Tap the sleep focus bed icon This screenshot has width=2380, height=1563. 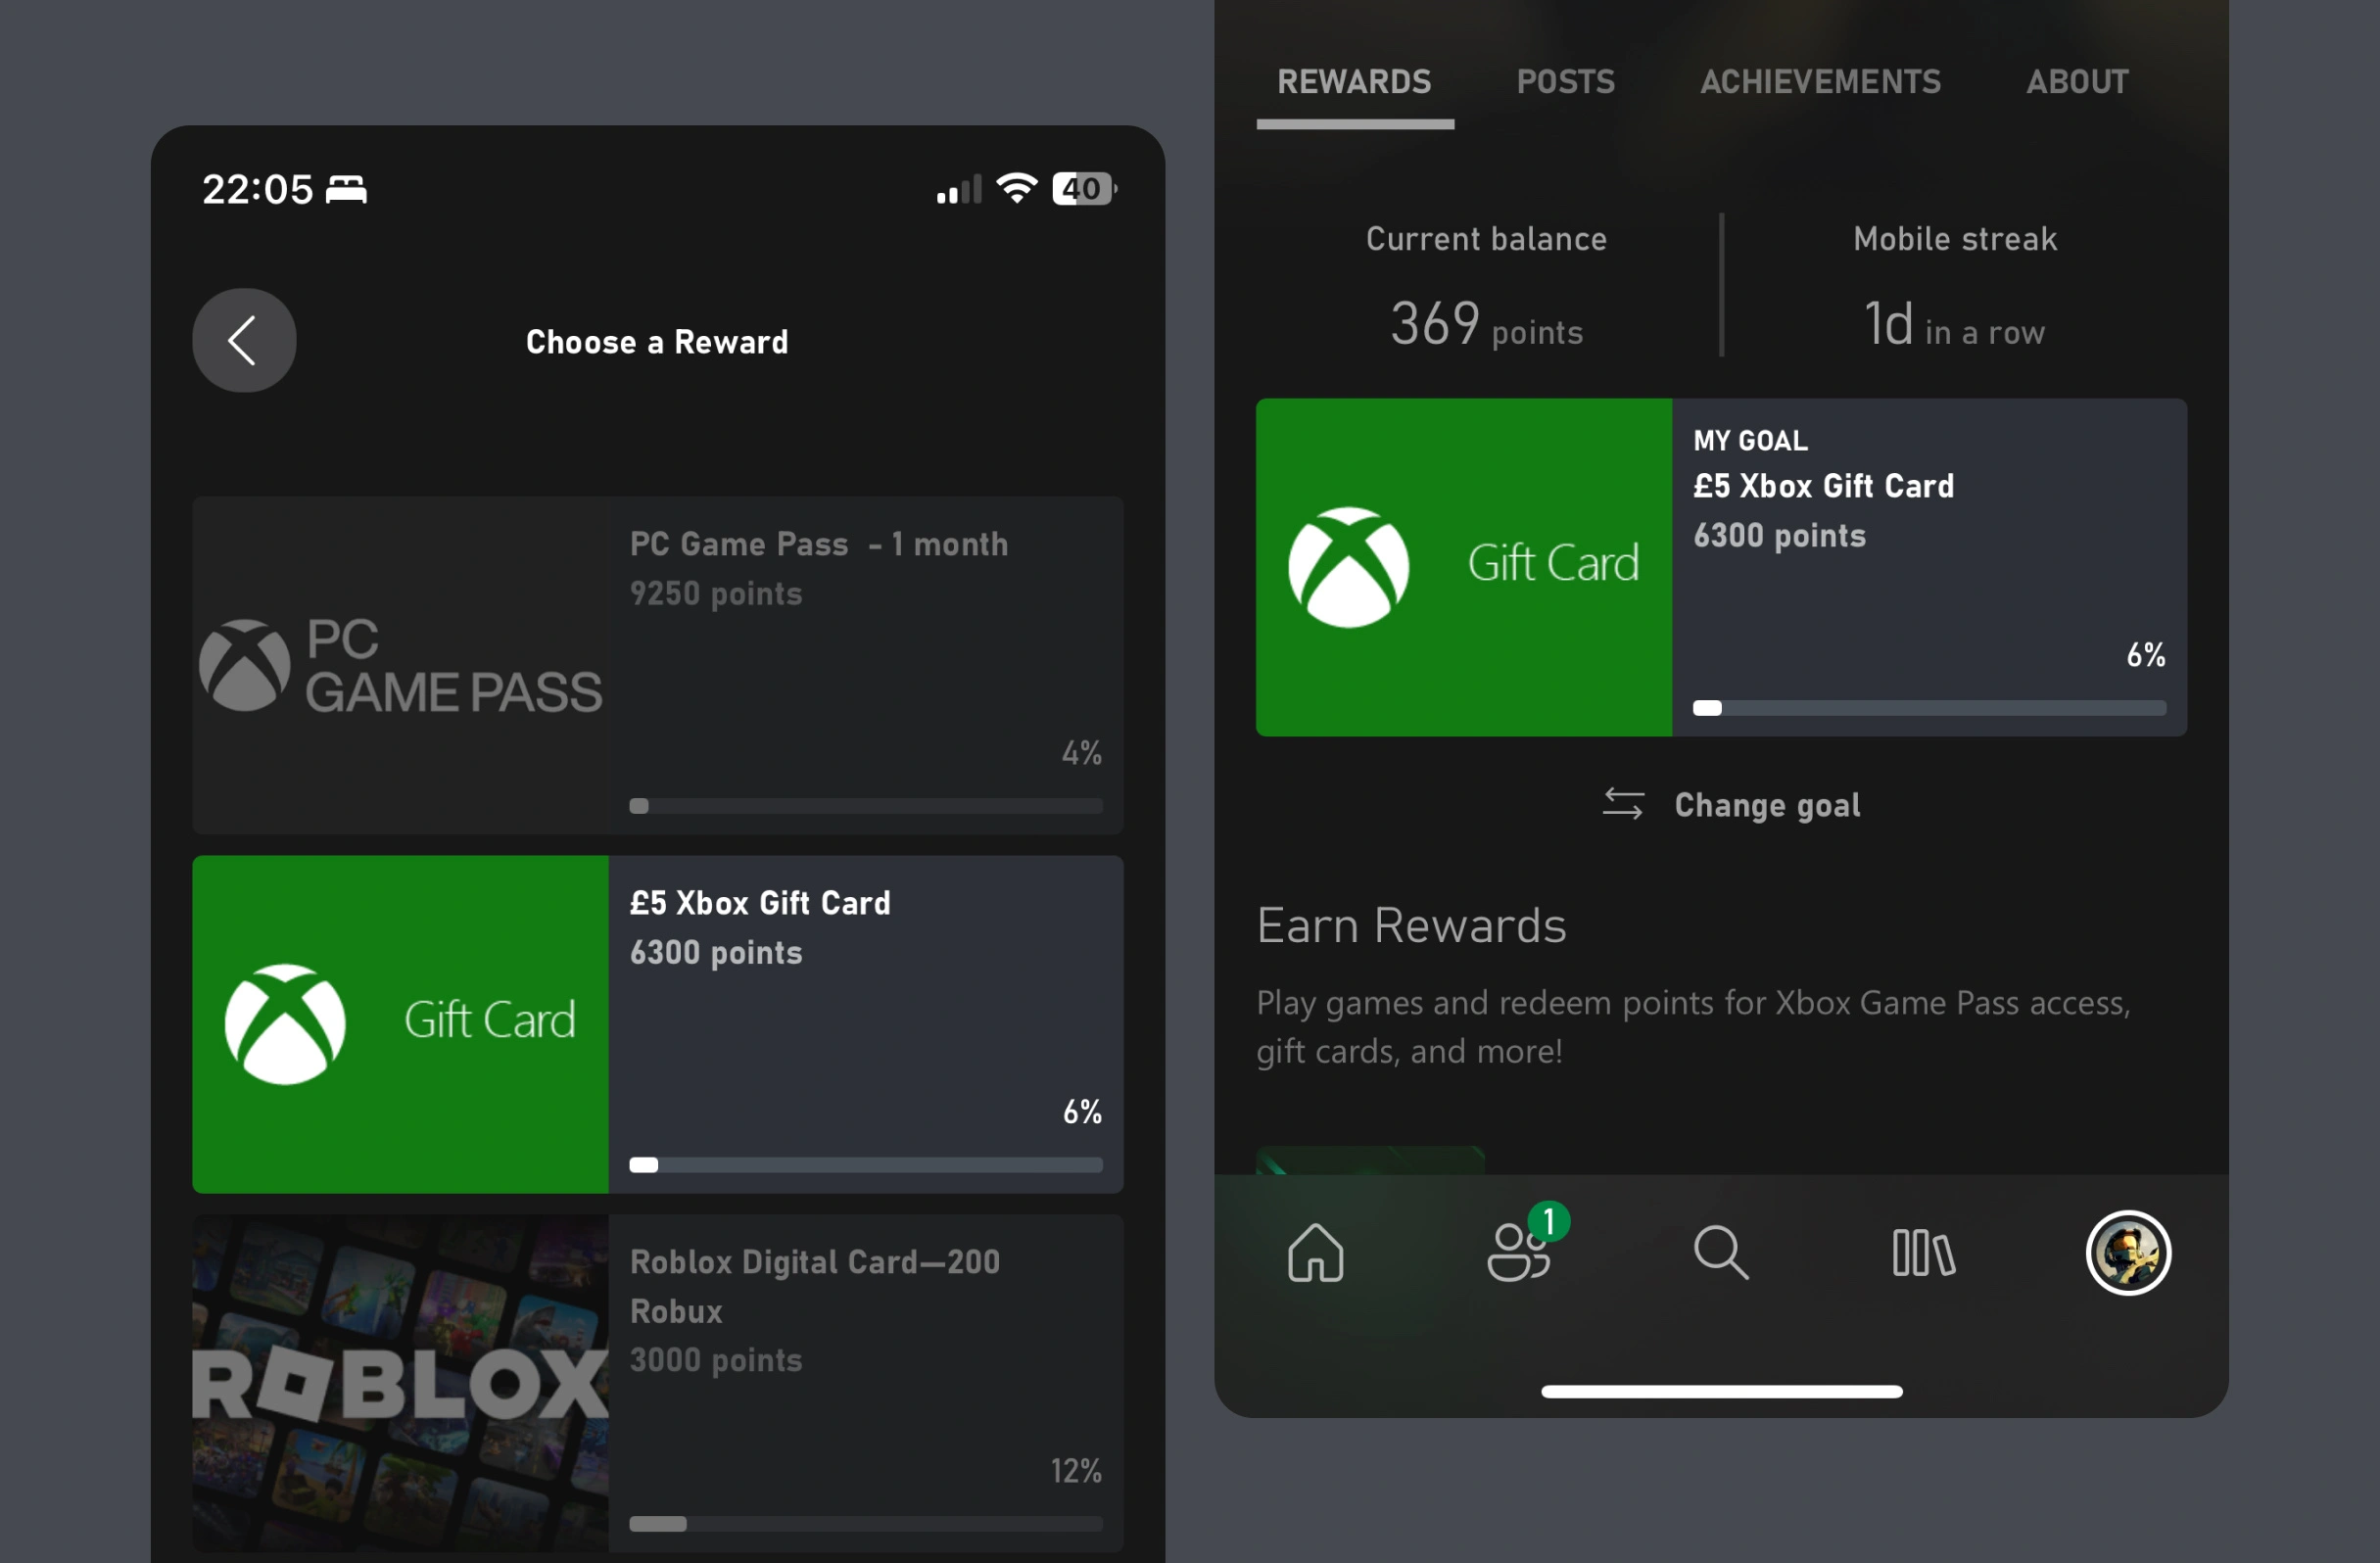pos(347,189)
